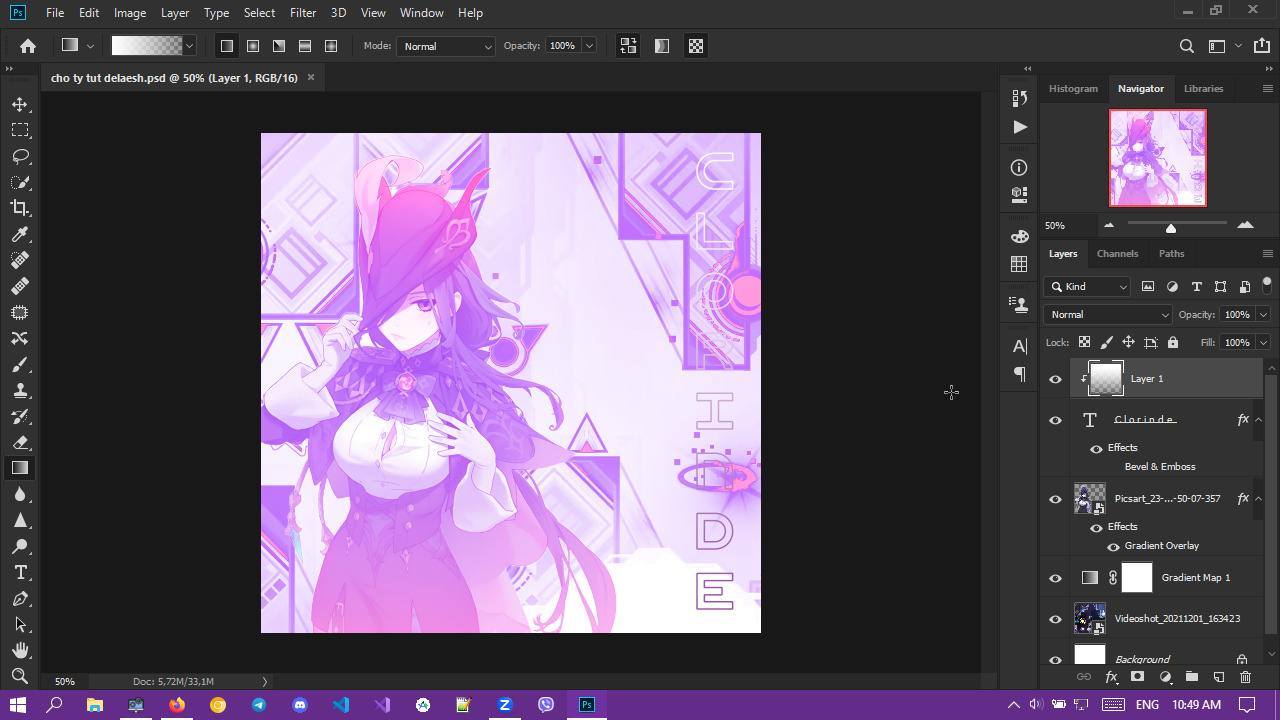
Task: Select the Zoom tool
Action: pyautogui.click(x=19, y=676)
